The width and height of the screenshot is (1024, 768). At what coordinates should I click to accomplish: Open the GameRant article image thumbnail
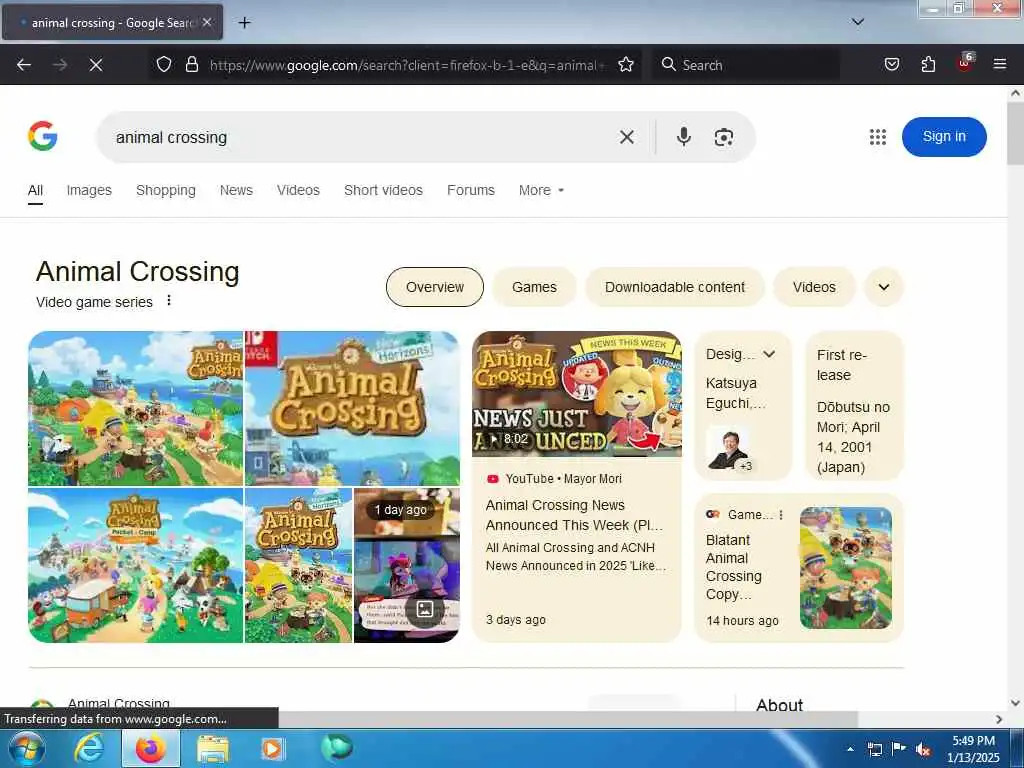point(846,568)
